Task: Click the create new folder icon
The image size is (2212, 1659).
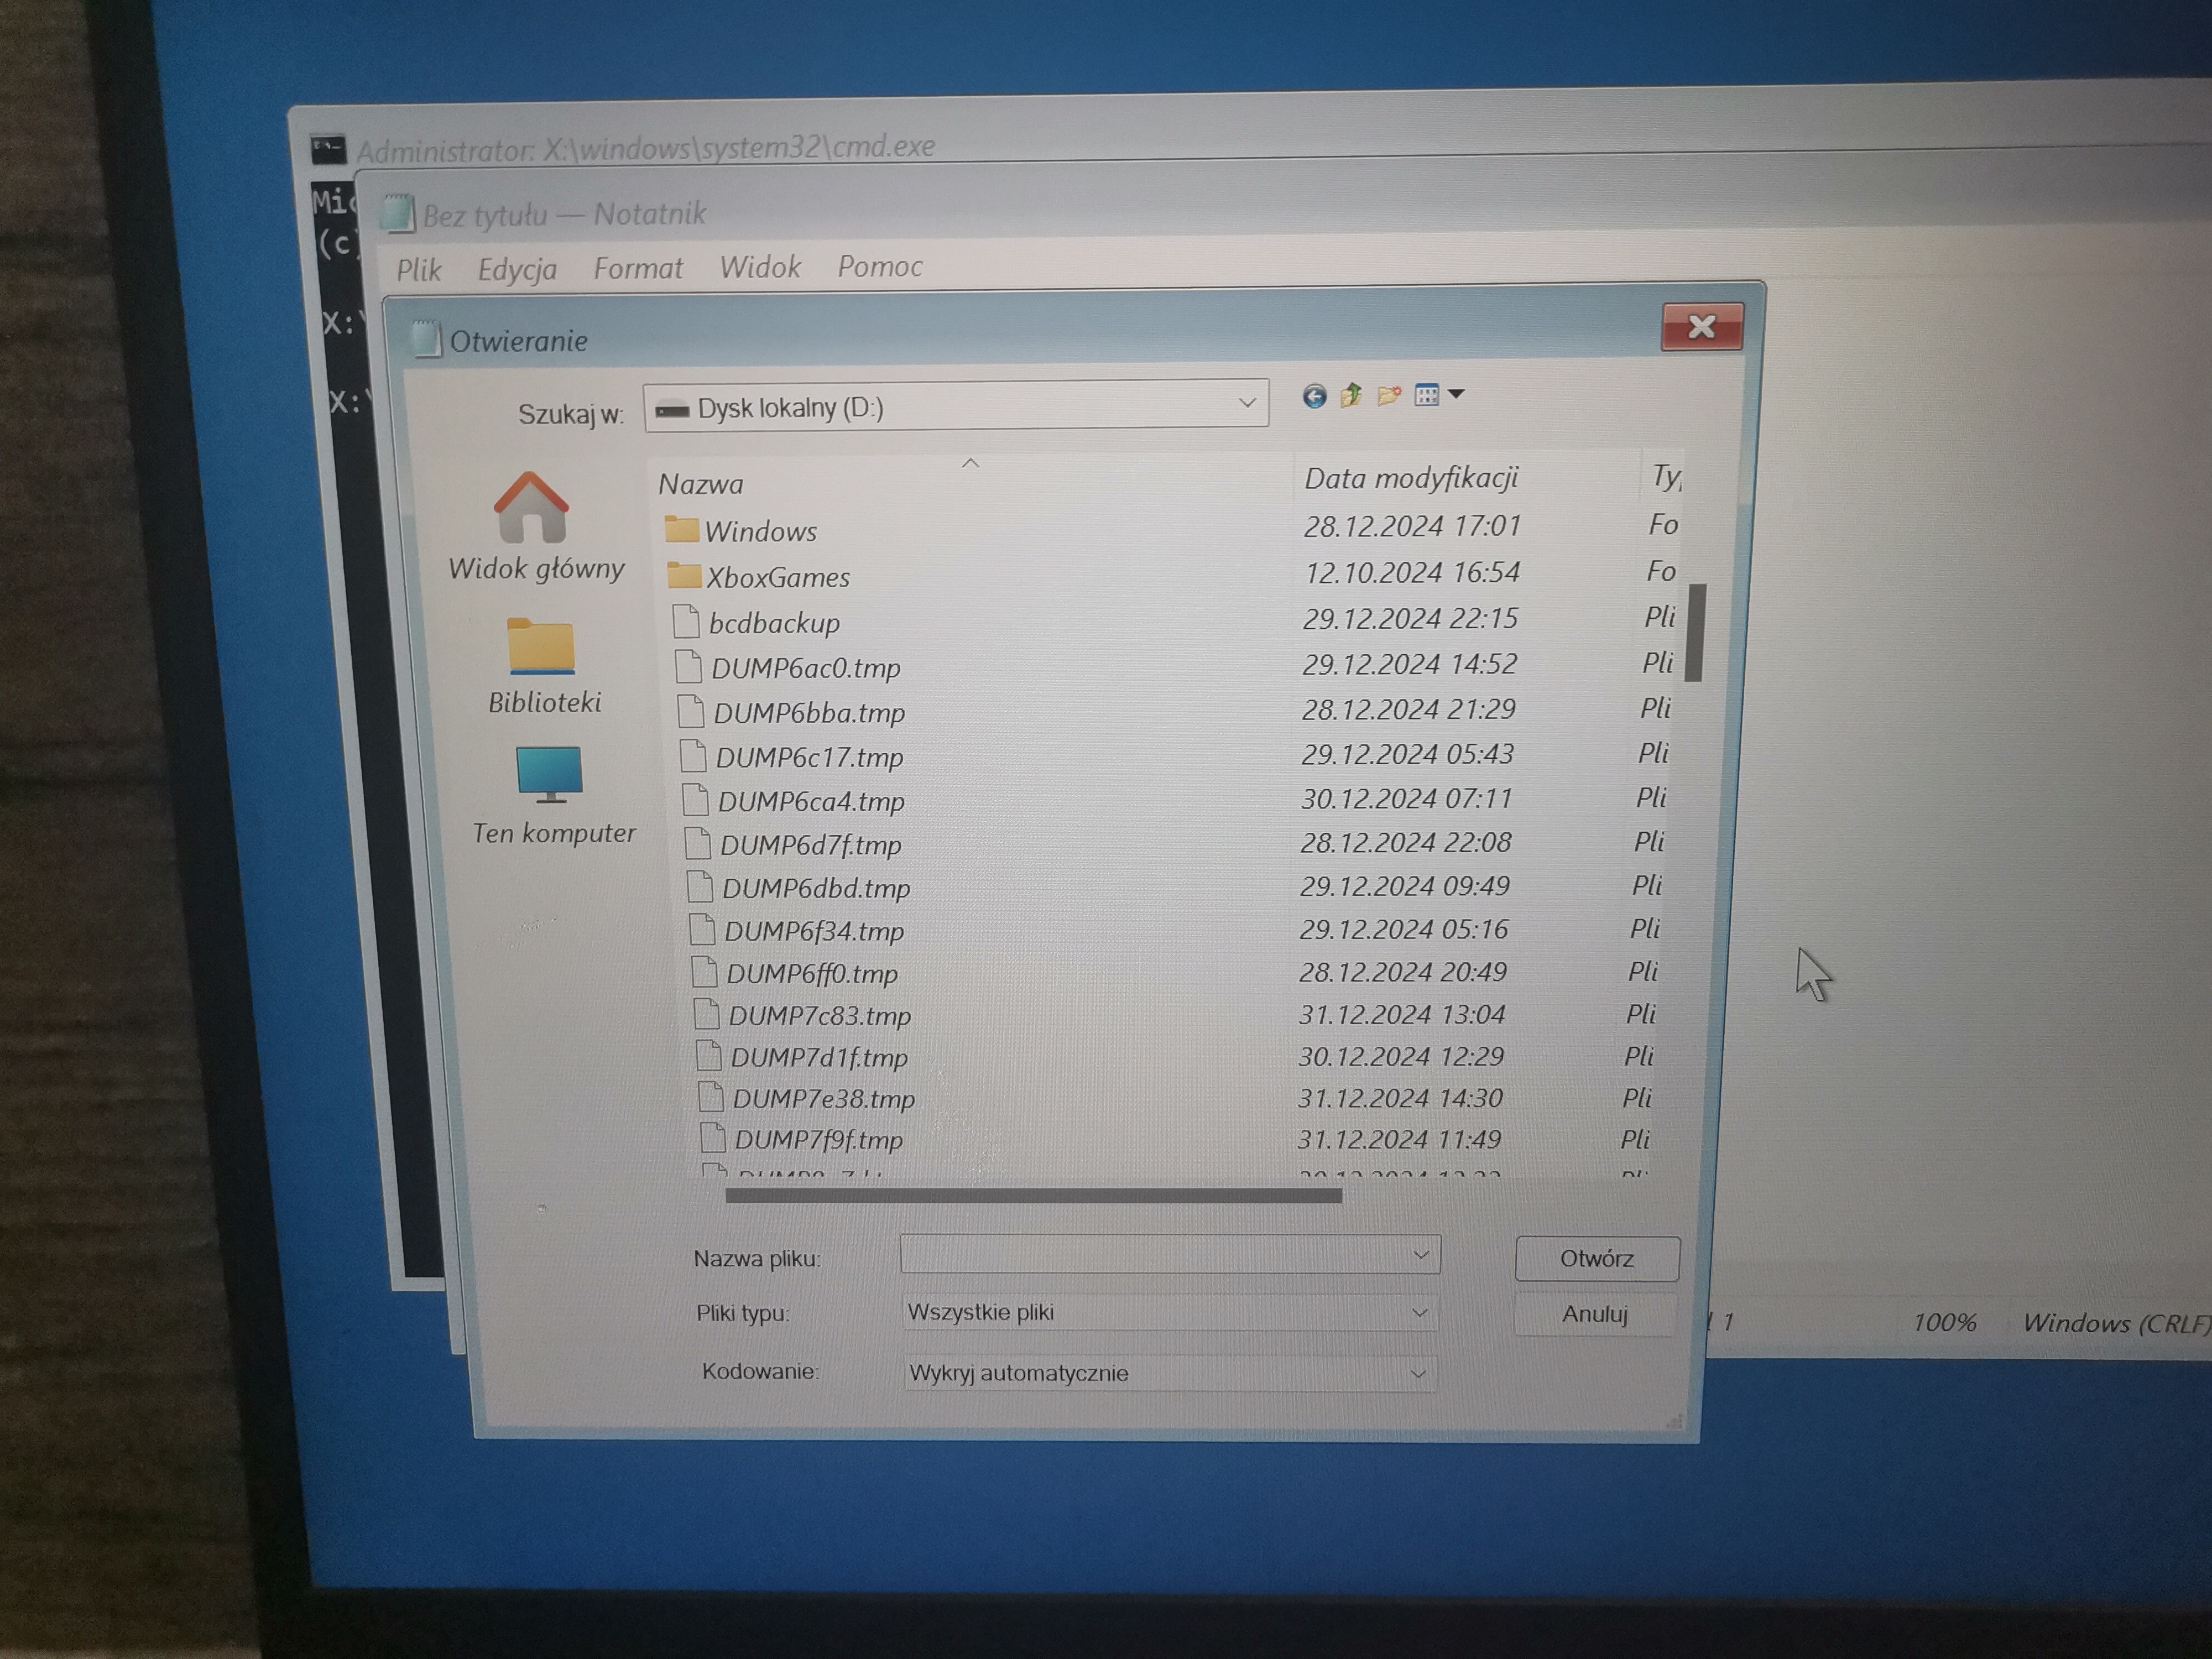Action: [1388, 396]
